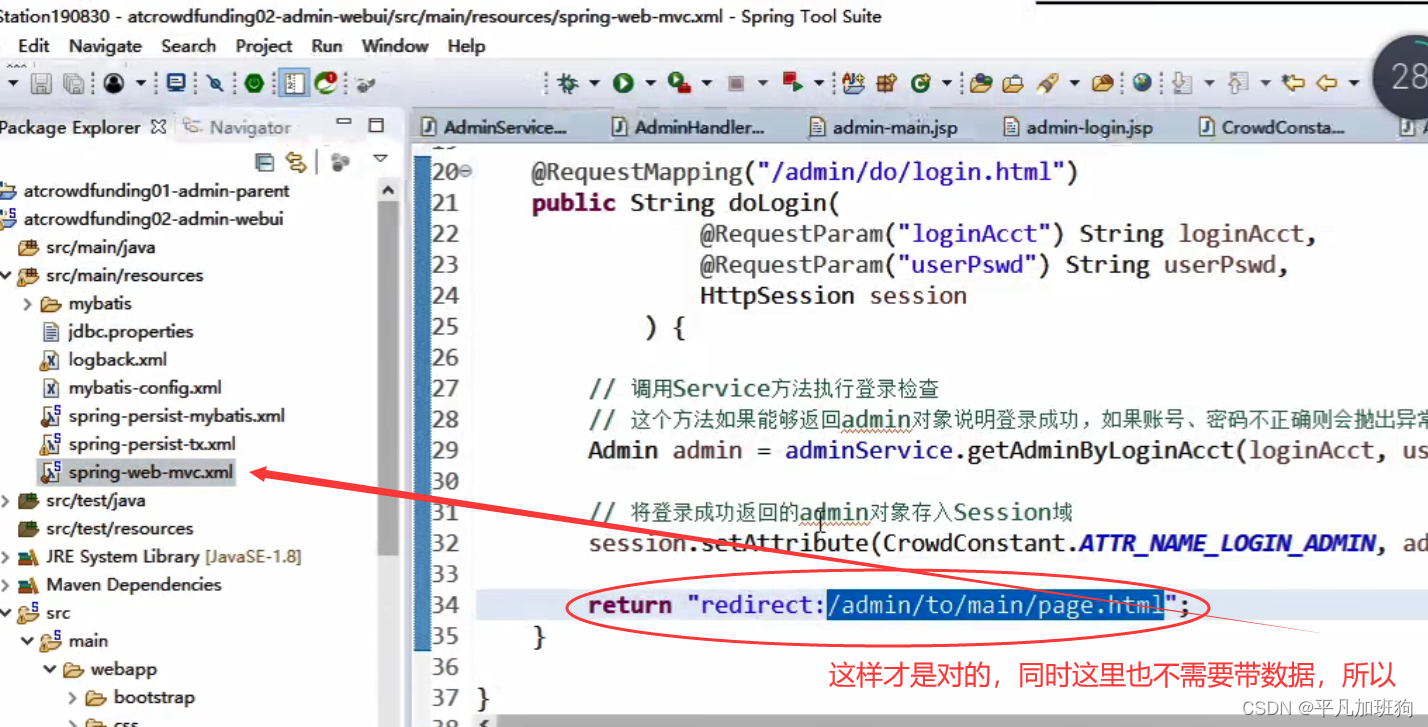Open the Project menu
1428x727 pixels.
coord(264,46)
